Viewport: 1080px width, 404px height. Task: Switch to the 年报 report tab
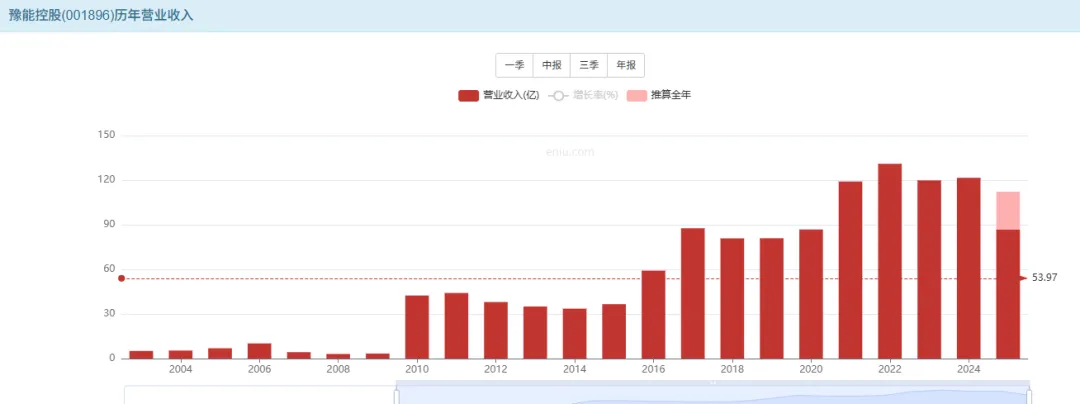[626, 65]
